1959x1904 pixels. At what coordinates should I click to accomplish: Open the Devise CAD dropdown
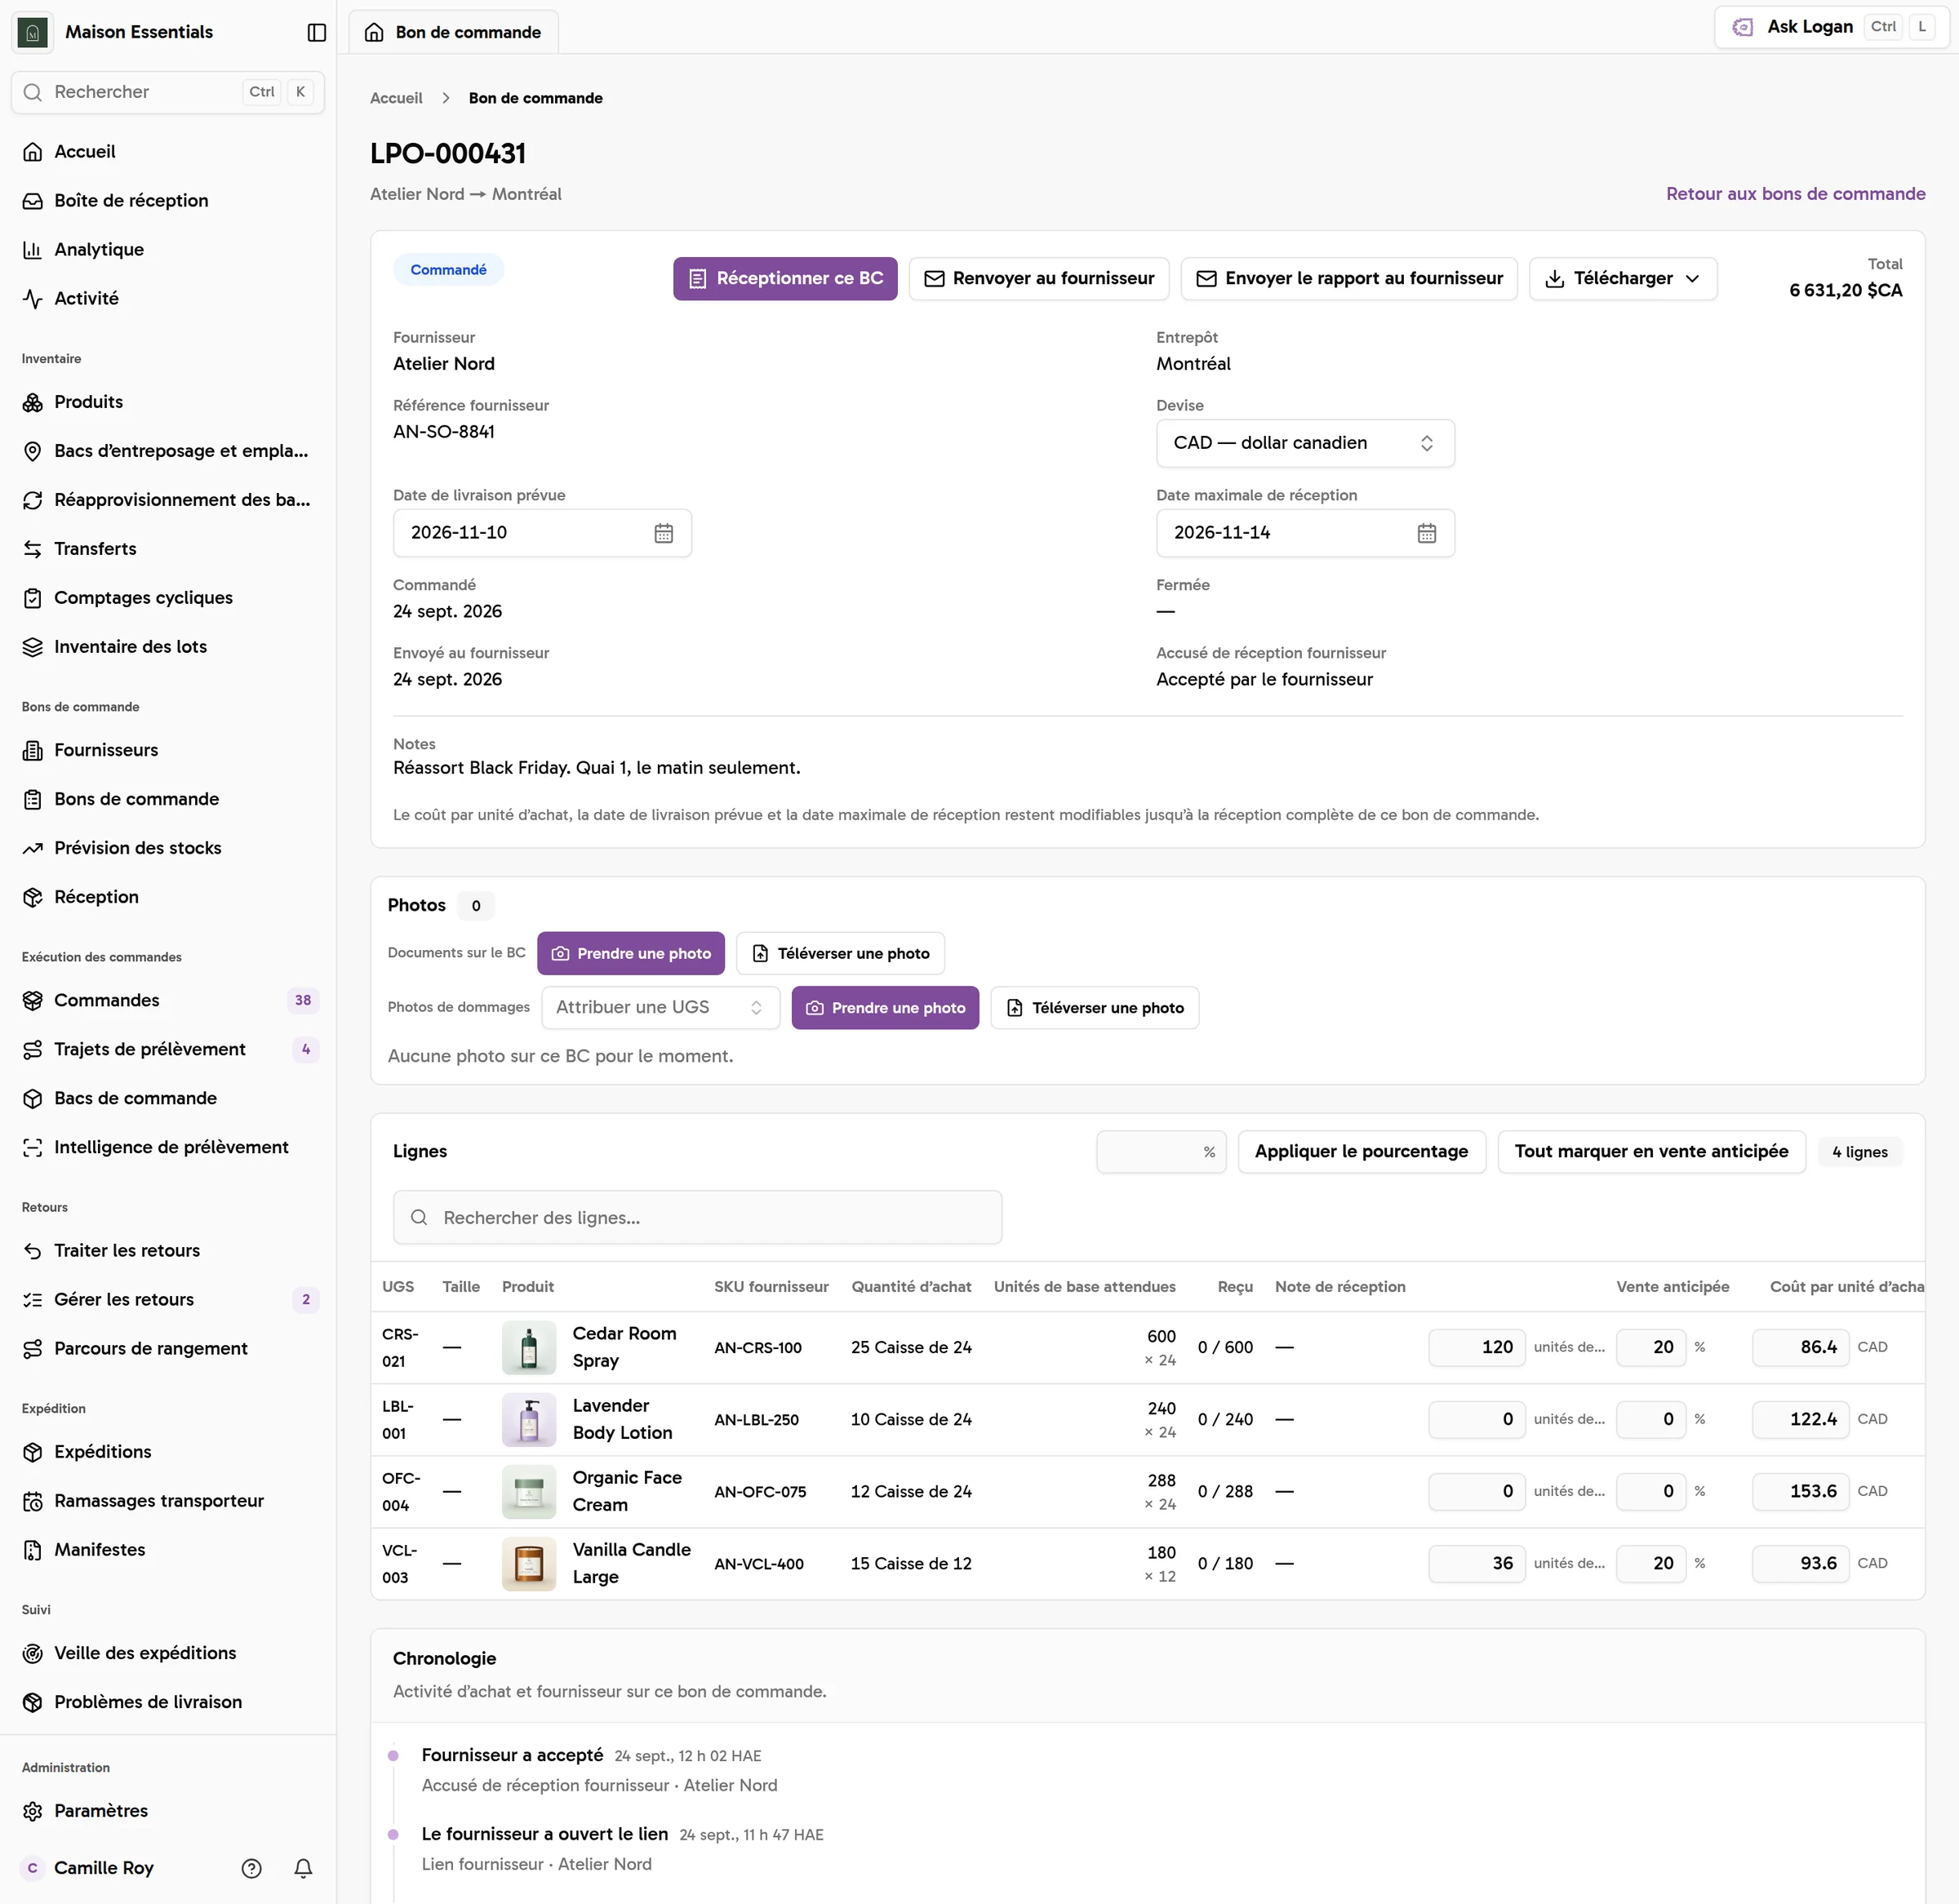[1305, 443]
